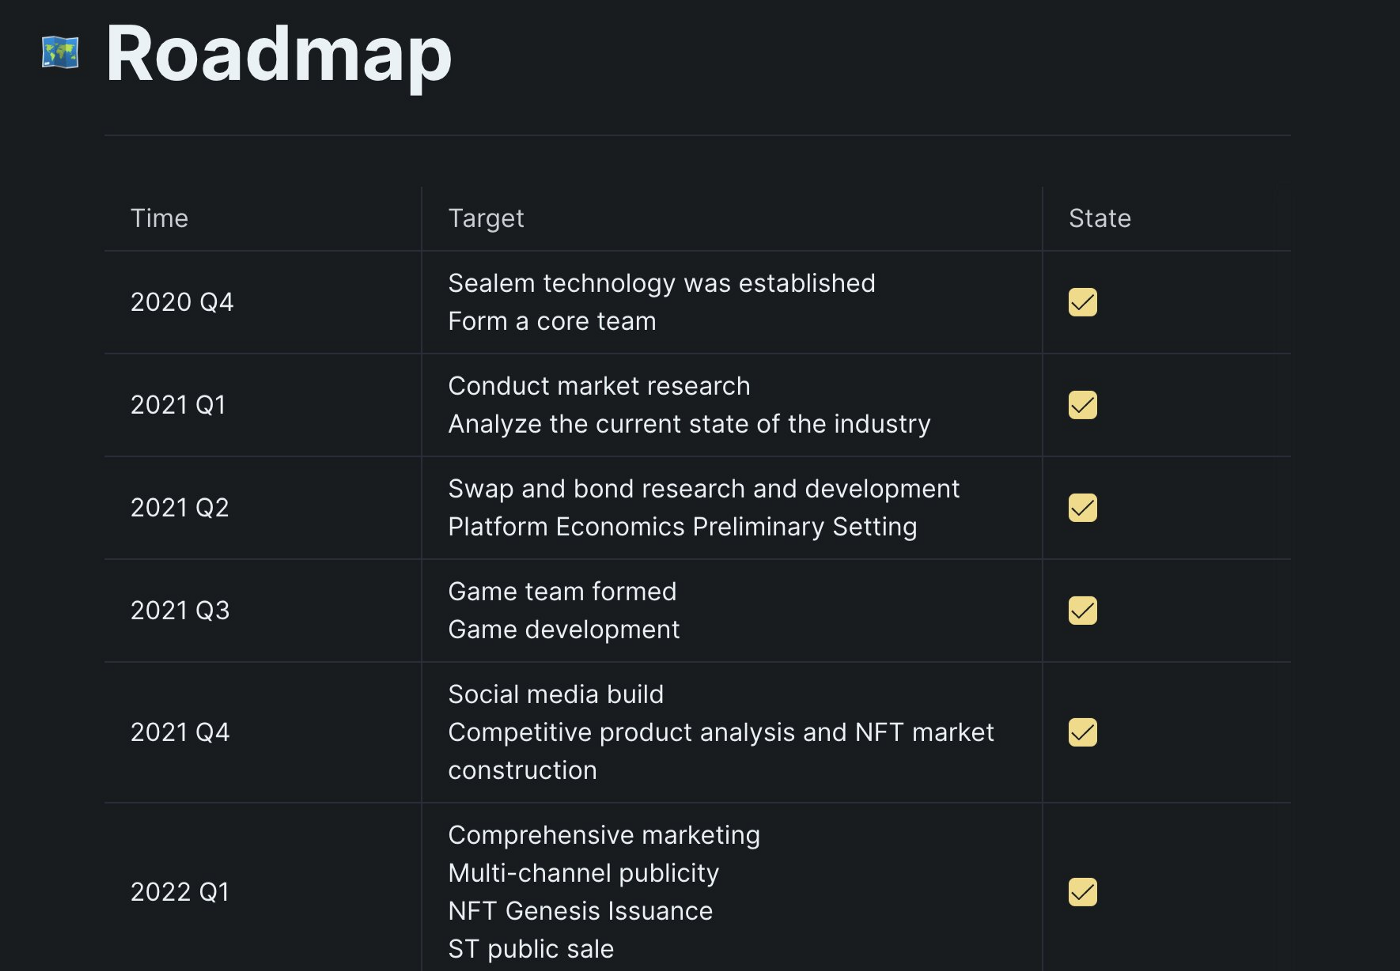The width and height of the screenshot is (1400, 971).
Task: Click the Time column header
Action: (160, 218)
